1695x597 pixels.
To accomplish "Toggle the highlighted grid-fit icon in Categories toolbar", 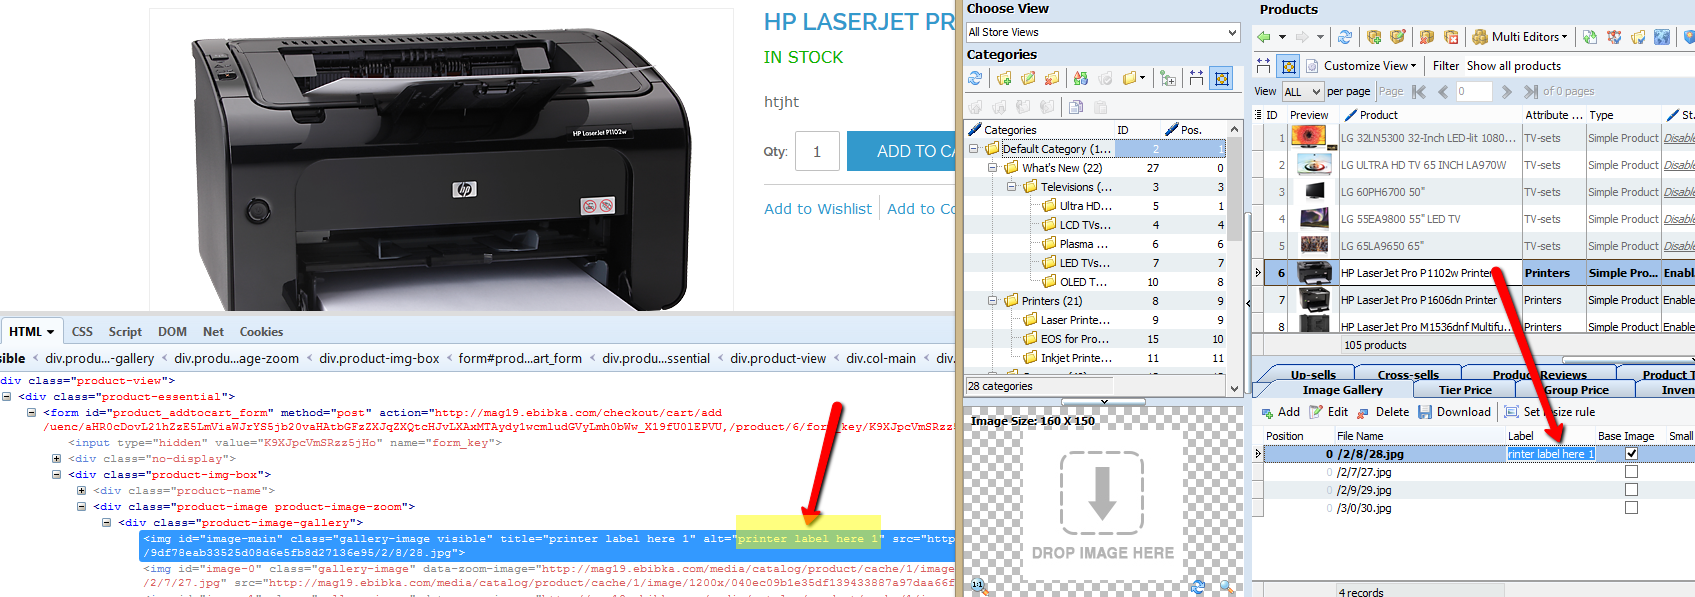I will pos(1222,78).
